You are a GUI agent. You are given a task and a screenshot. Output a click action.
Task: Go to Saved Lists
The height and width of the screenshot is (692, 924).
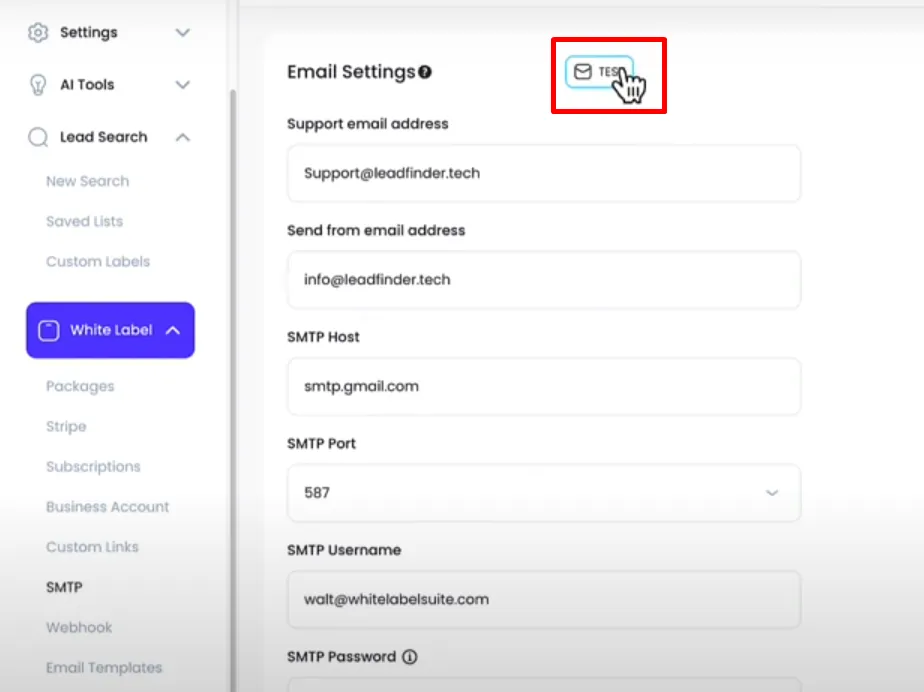[x=85, y=222]
